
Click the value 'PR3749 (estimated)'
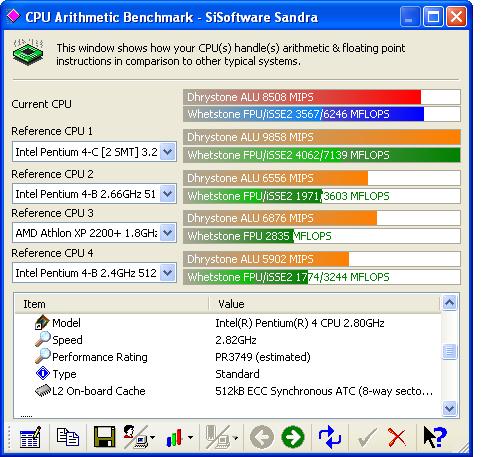click(263, 357)
